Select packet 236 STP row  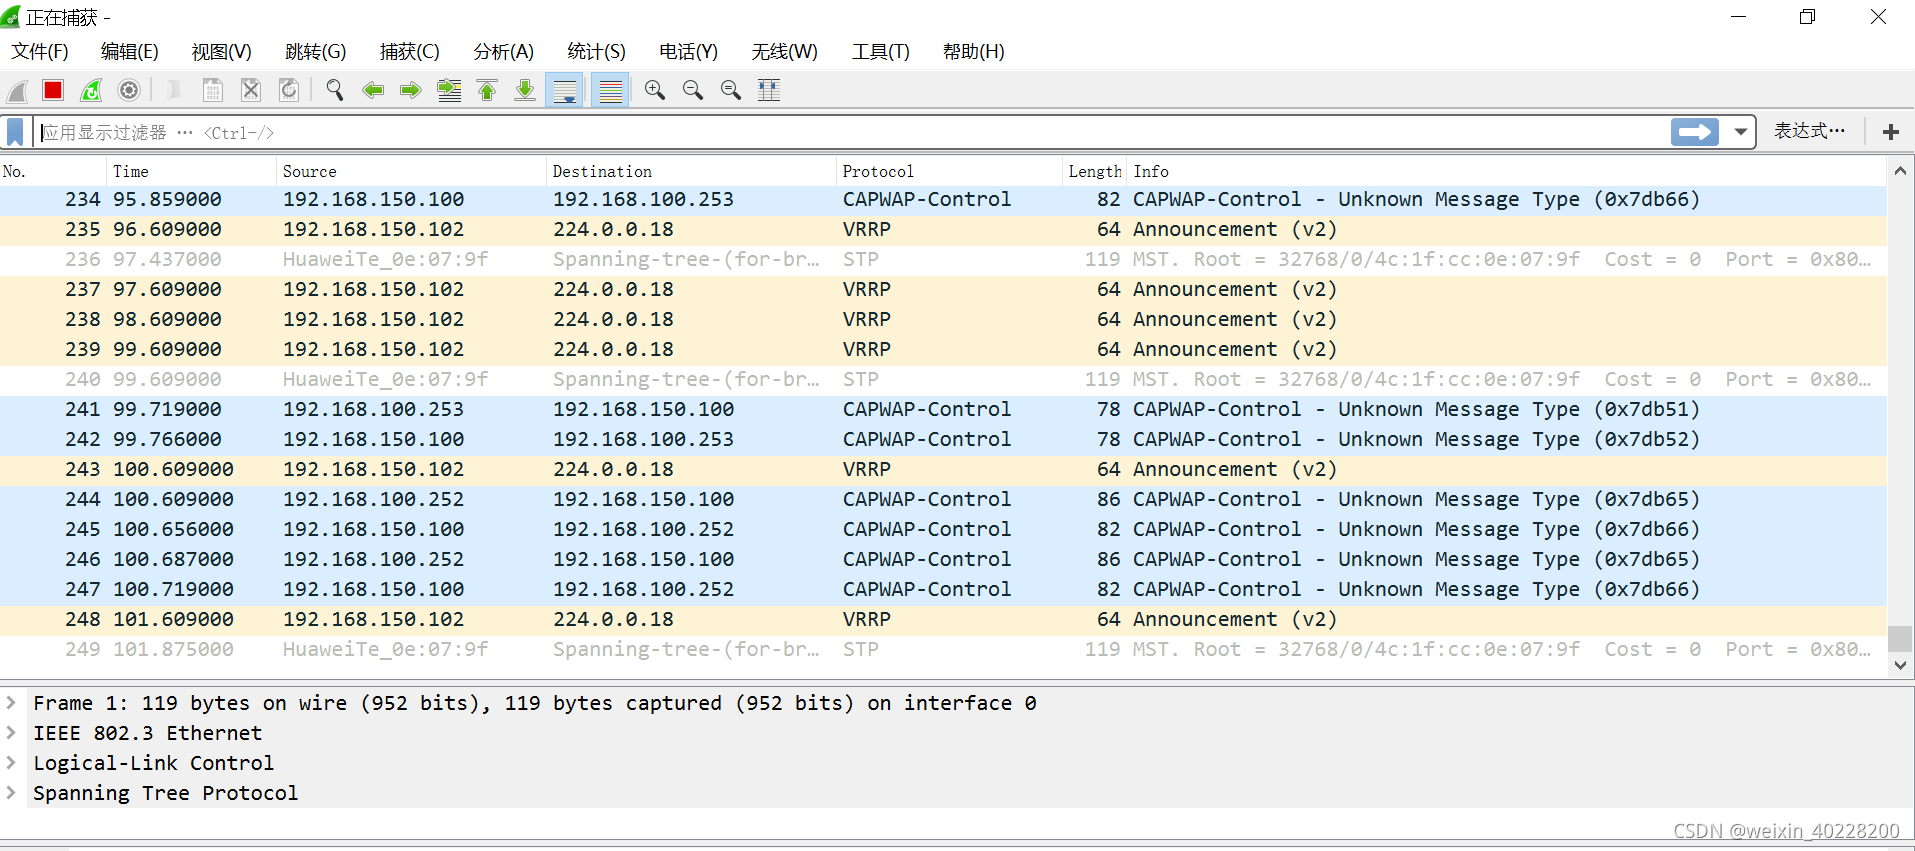(x=943, y=260)
